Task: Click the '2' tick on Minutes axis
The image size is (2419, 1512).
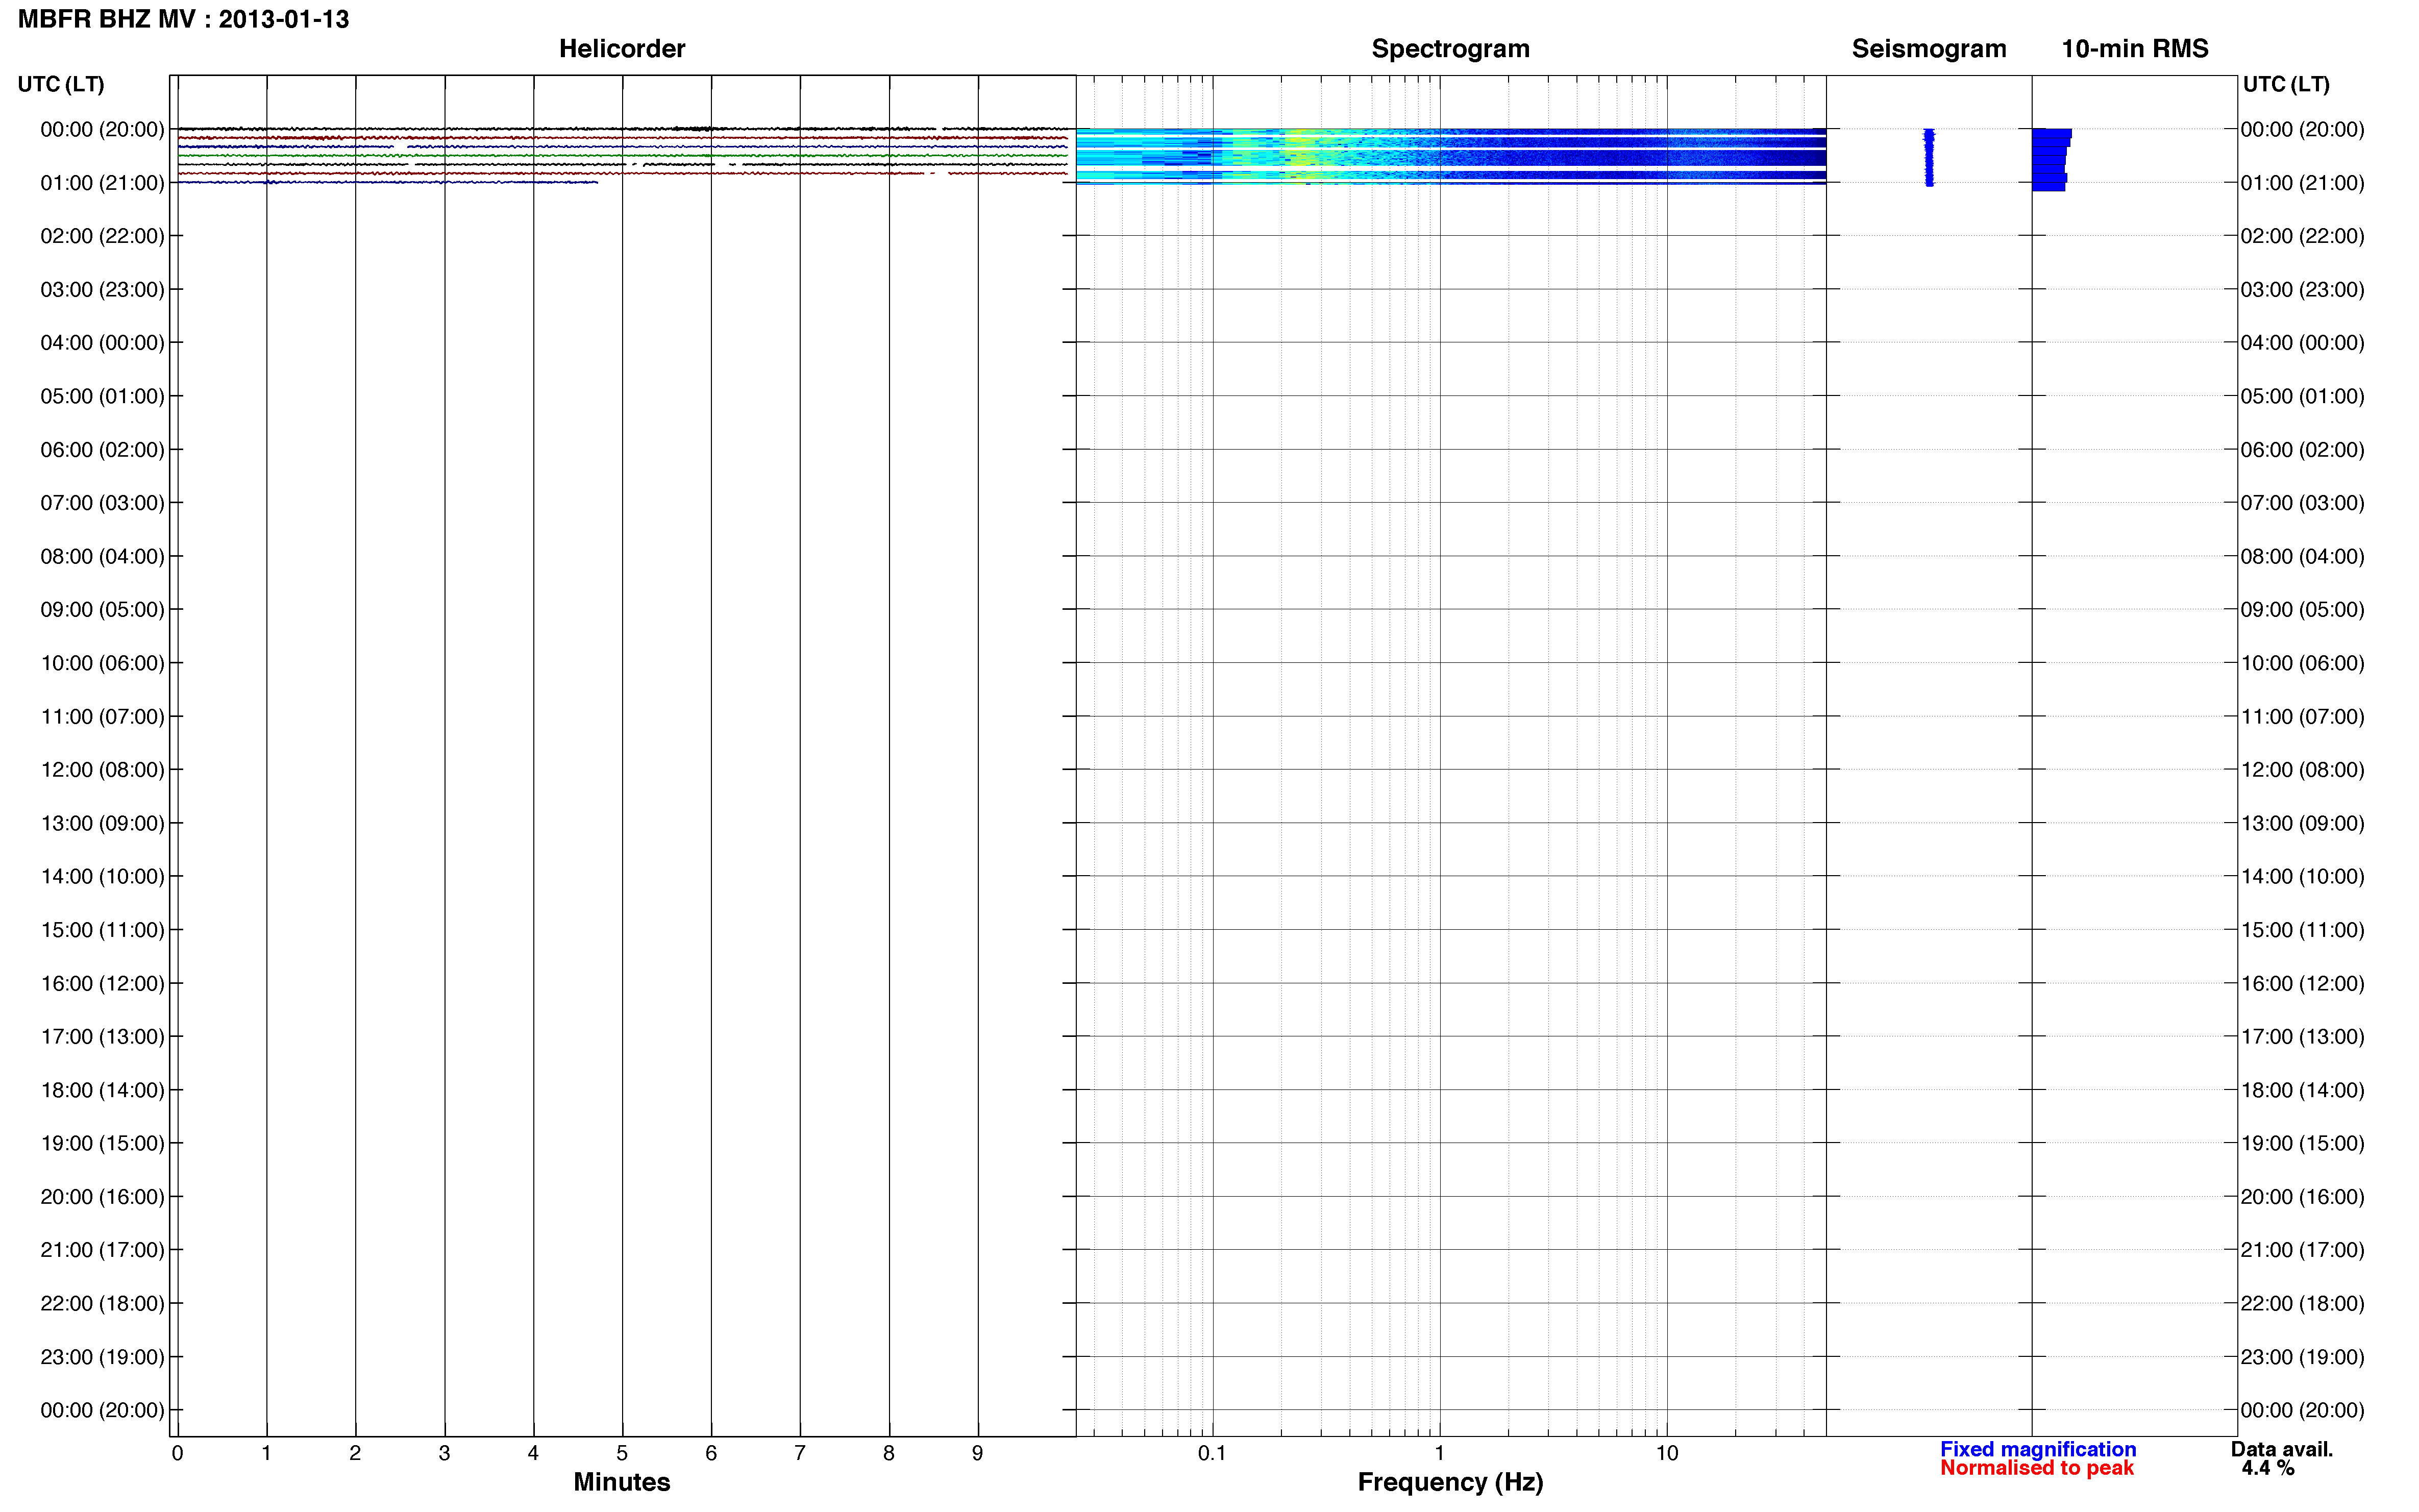Action: point(355,1453)
